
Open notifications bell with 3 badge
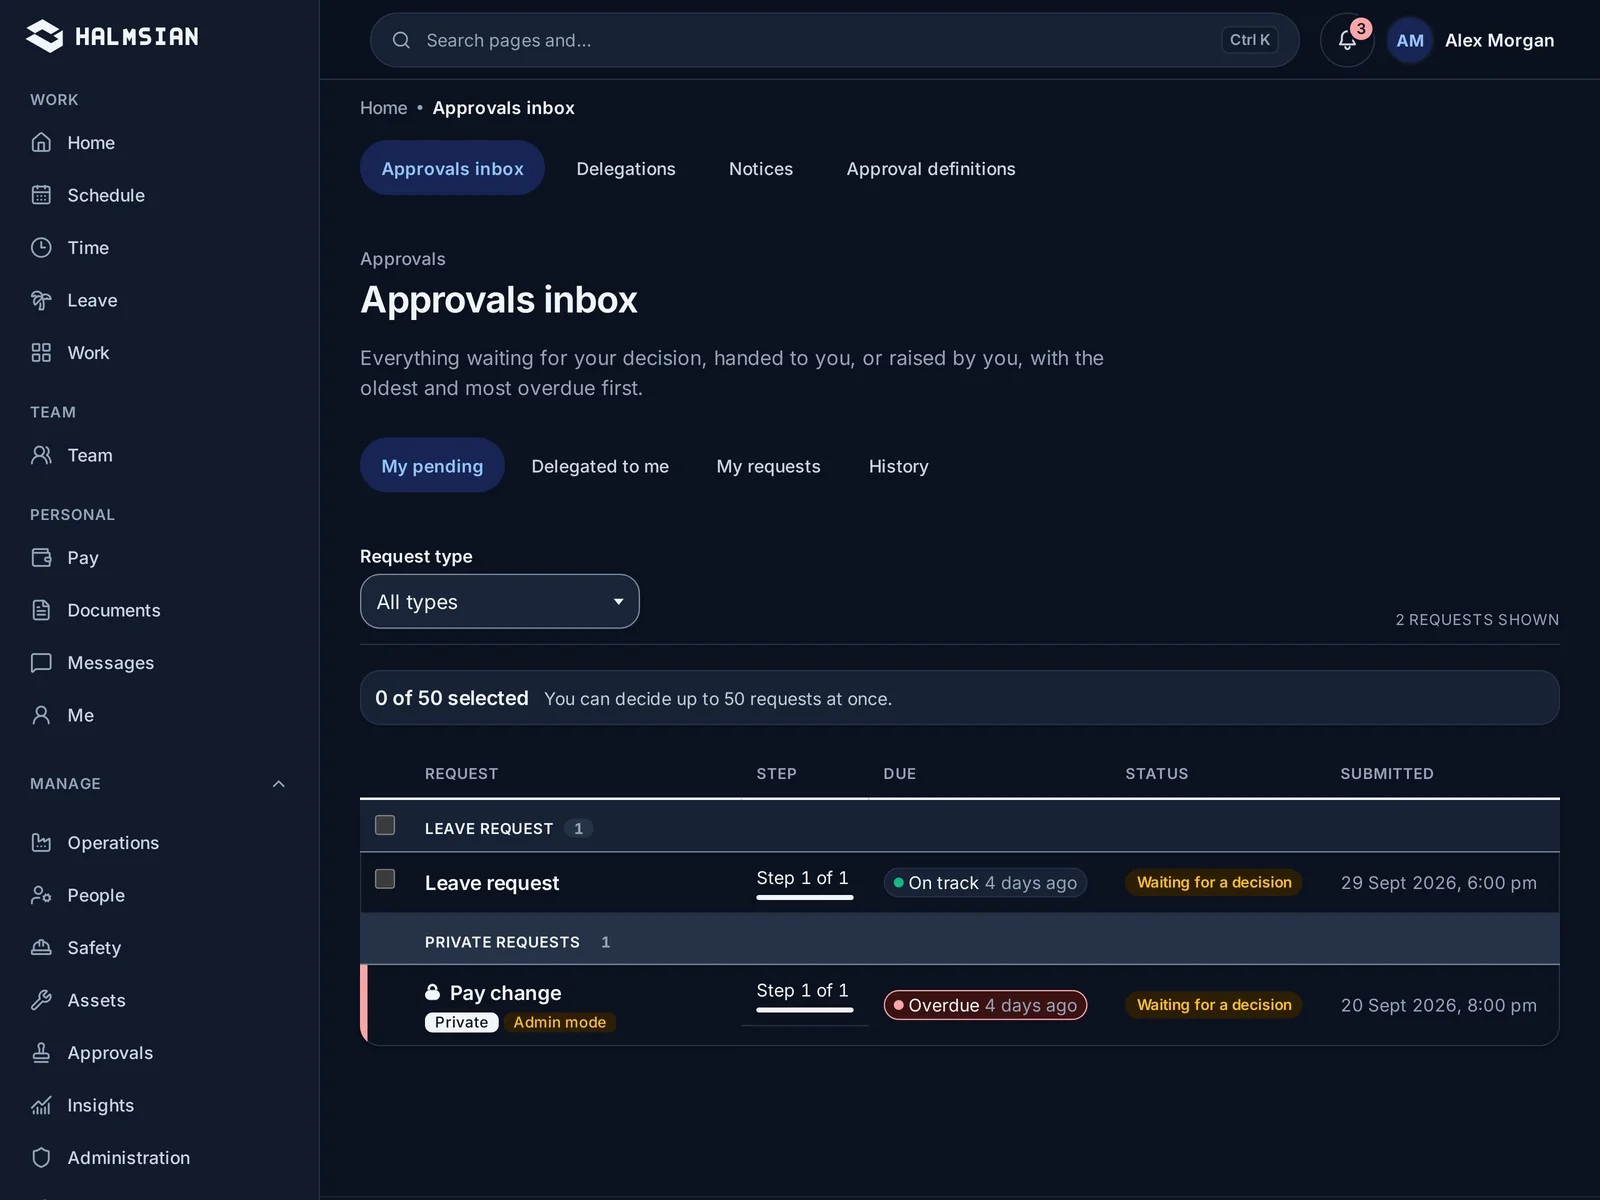pos(1347,40)
